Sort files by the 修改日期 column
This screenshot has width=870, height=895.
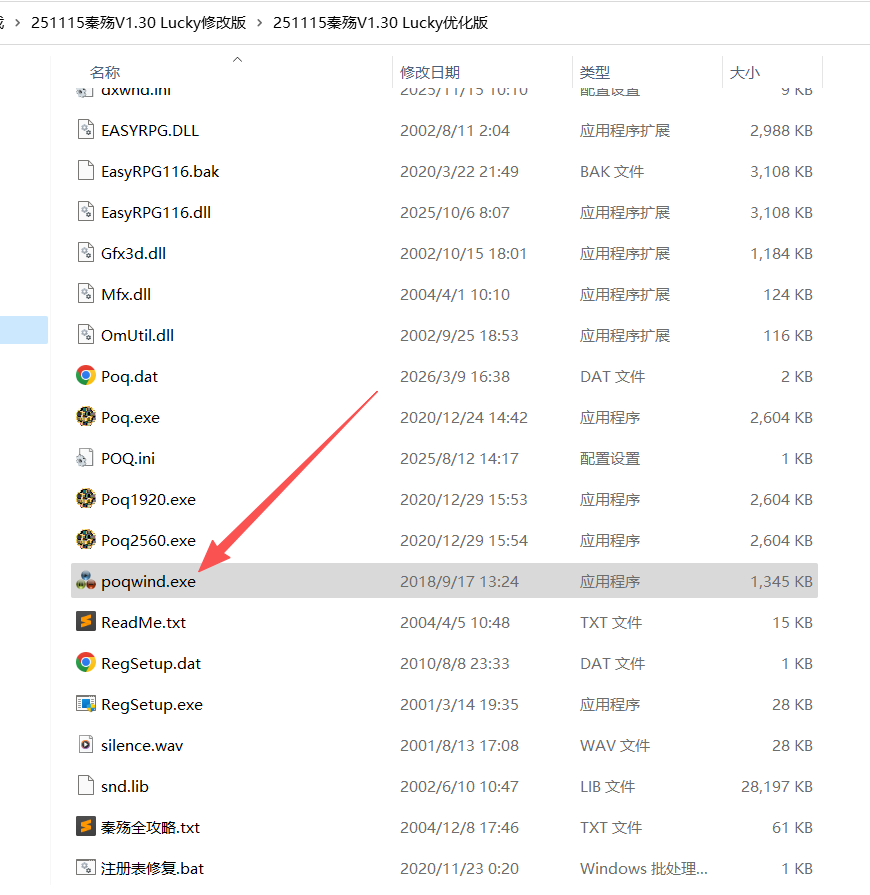(x=430, y=72)
